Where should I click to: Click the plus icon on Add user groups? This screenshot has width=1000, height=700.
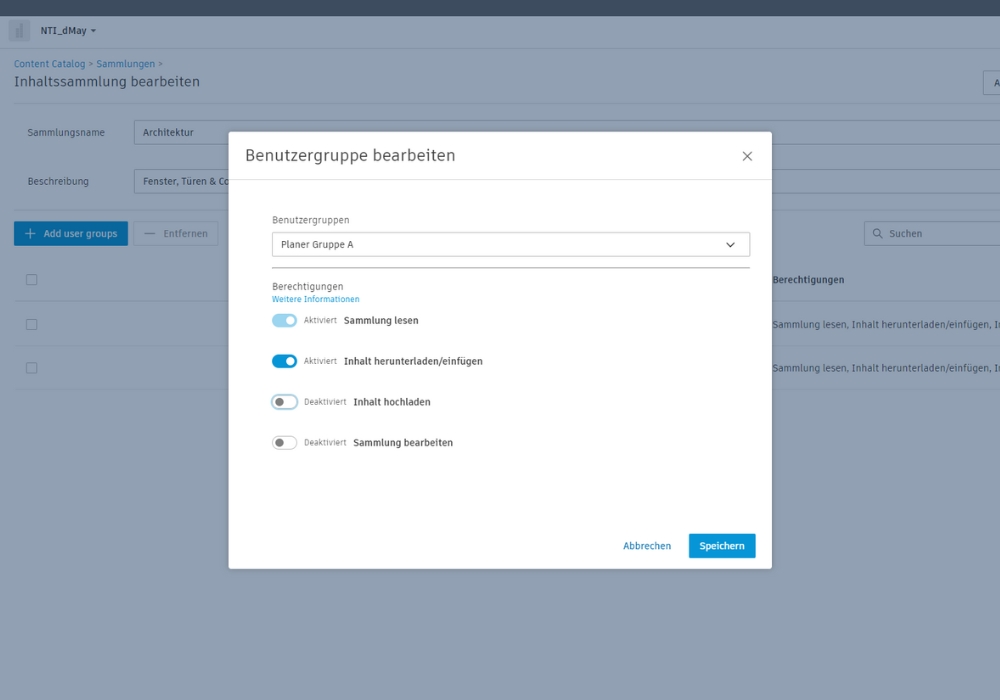30,234
